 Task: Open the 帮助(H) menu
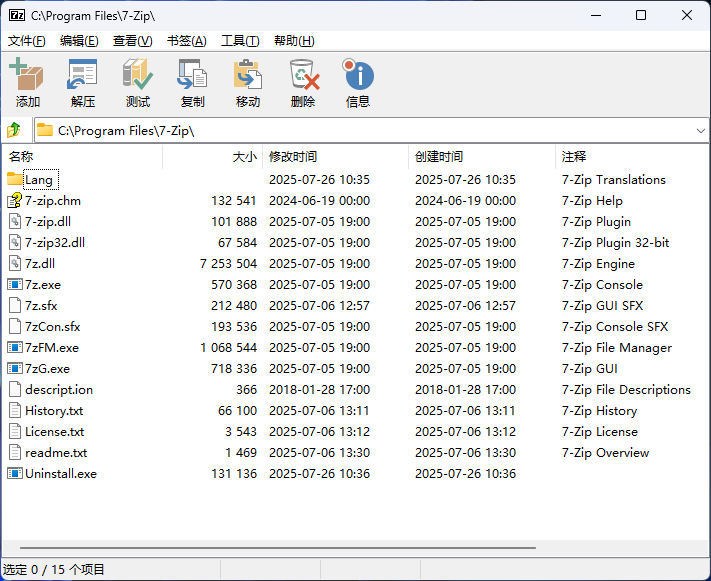(x=294, y=41)
